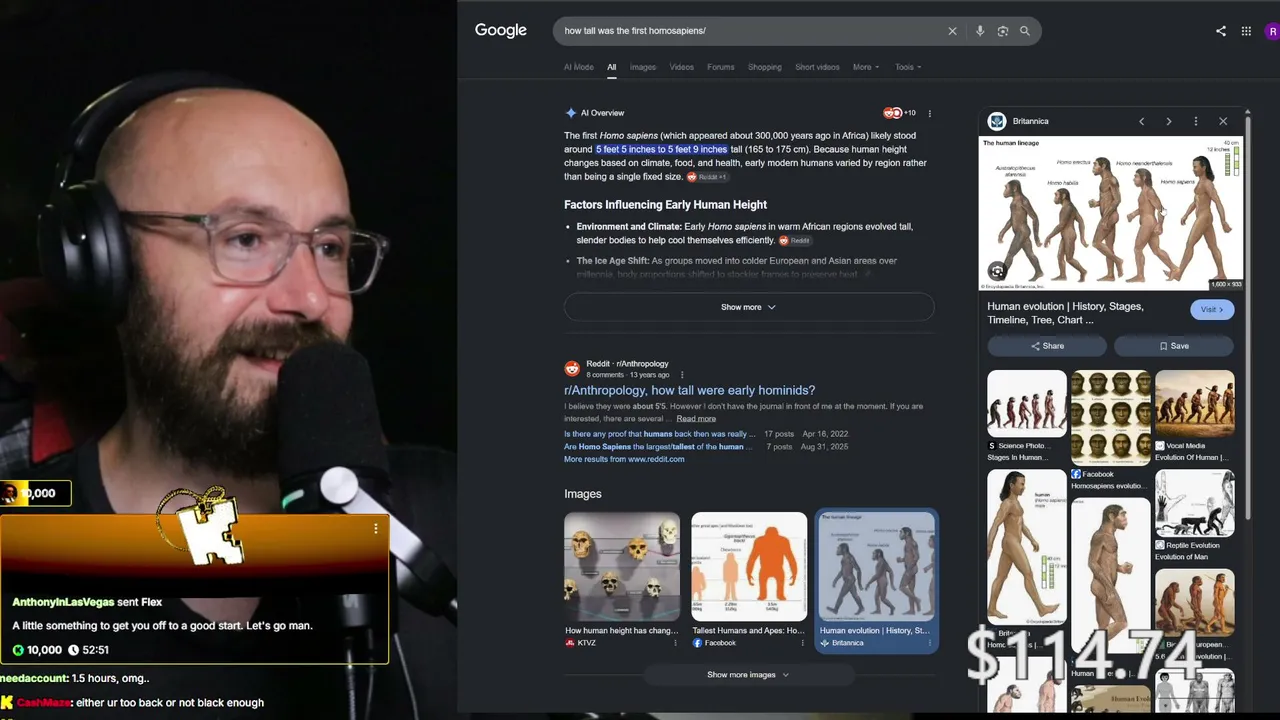Viewport: 1280px width, 720px height.
Task: Open the Google apps grid
Action: click(1246, 31)
